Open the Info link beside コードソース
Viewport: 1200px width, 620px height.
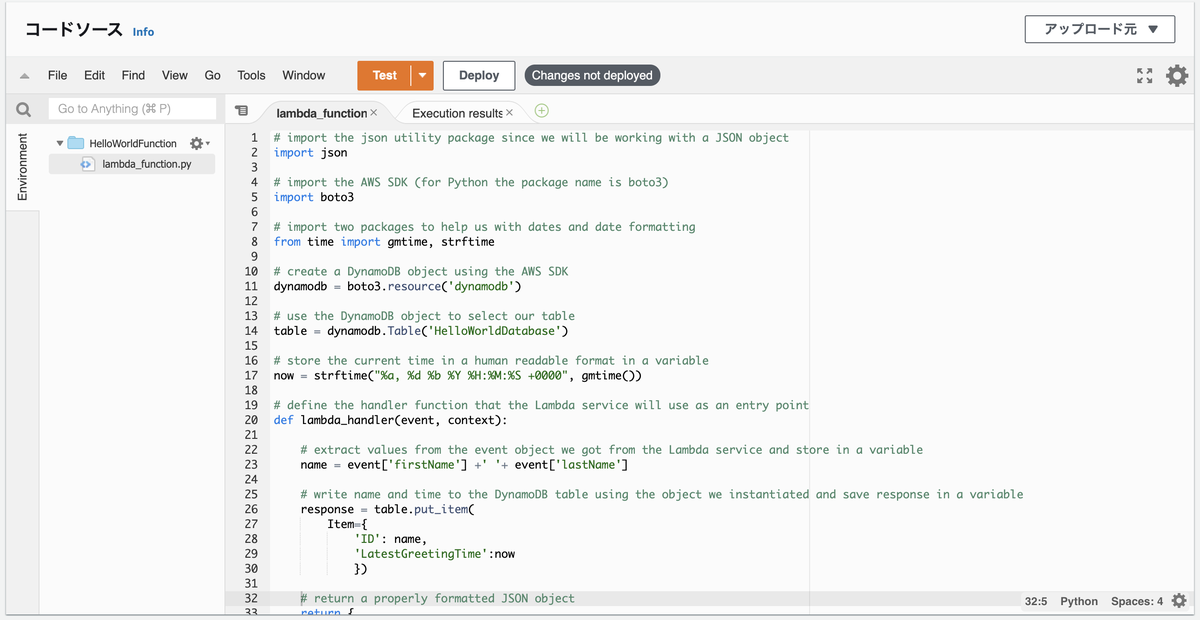[144, 32]
